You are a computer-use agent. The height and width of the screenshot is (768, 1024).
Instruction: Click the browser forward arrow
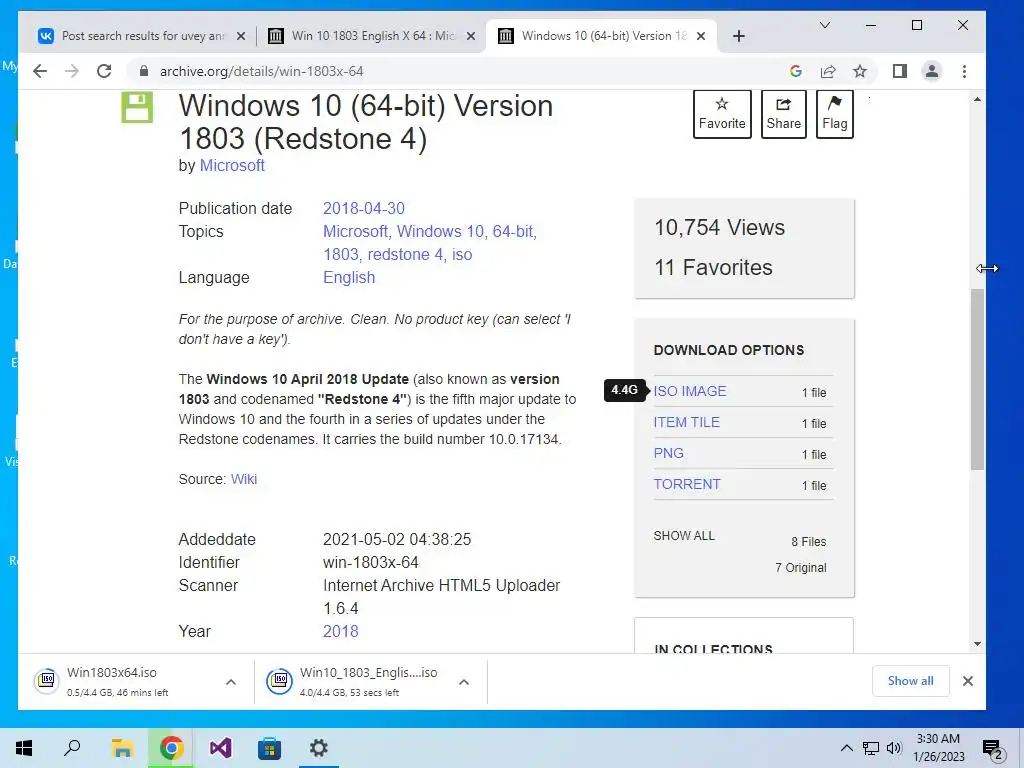[x=72, y=71]
